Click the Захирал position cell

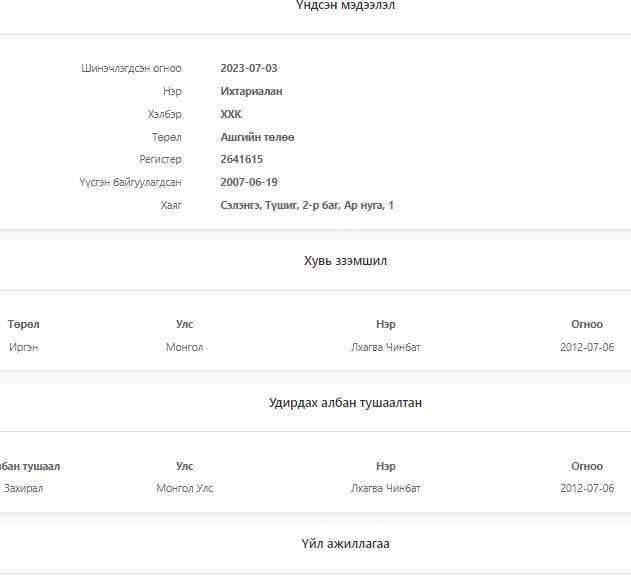point(24,488)
